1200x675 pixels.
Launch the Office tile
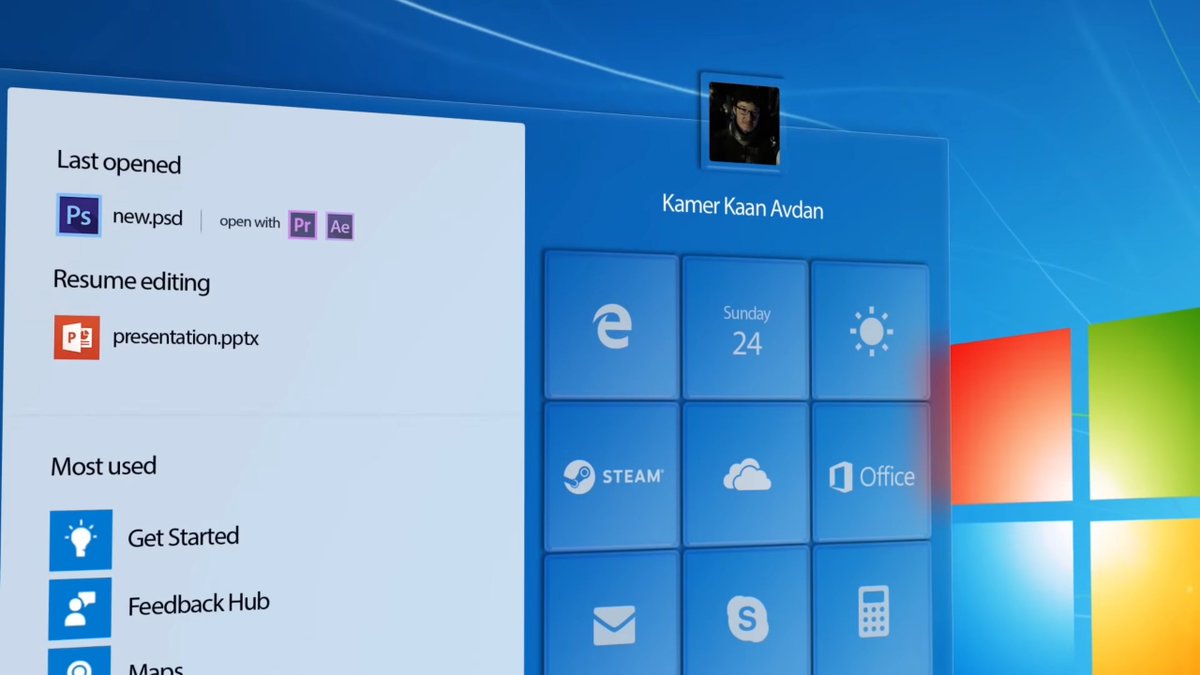click(x=871, y=475)
